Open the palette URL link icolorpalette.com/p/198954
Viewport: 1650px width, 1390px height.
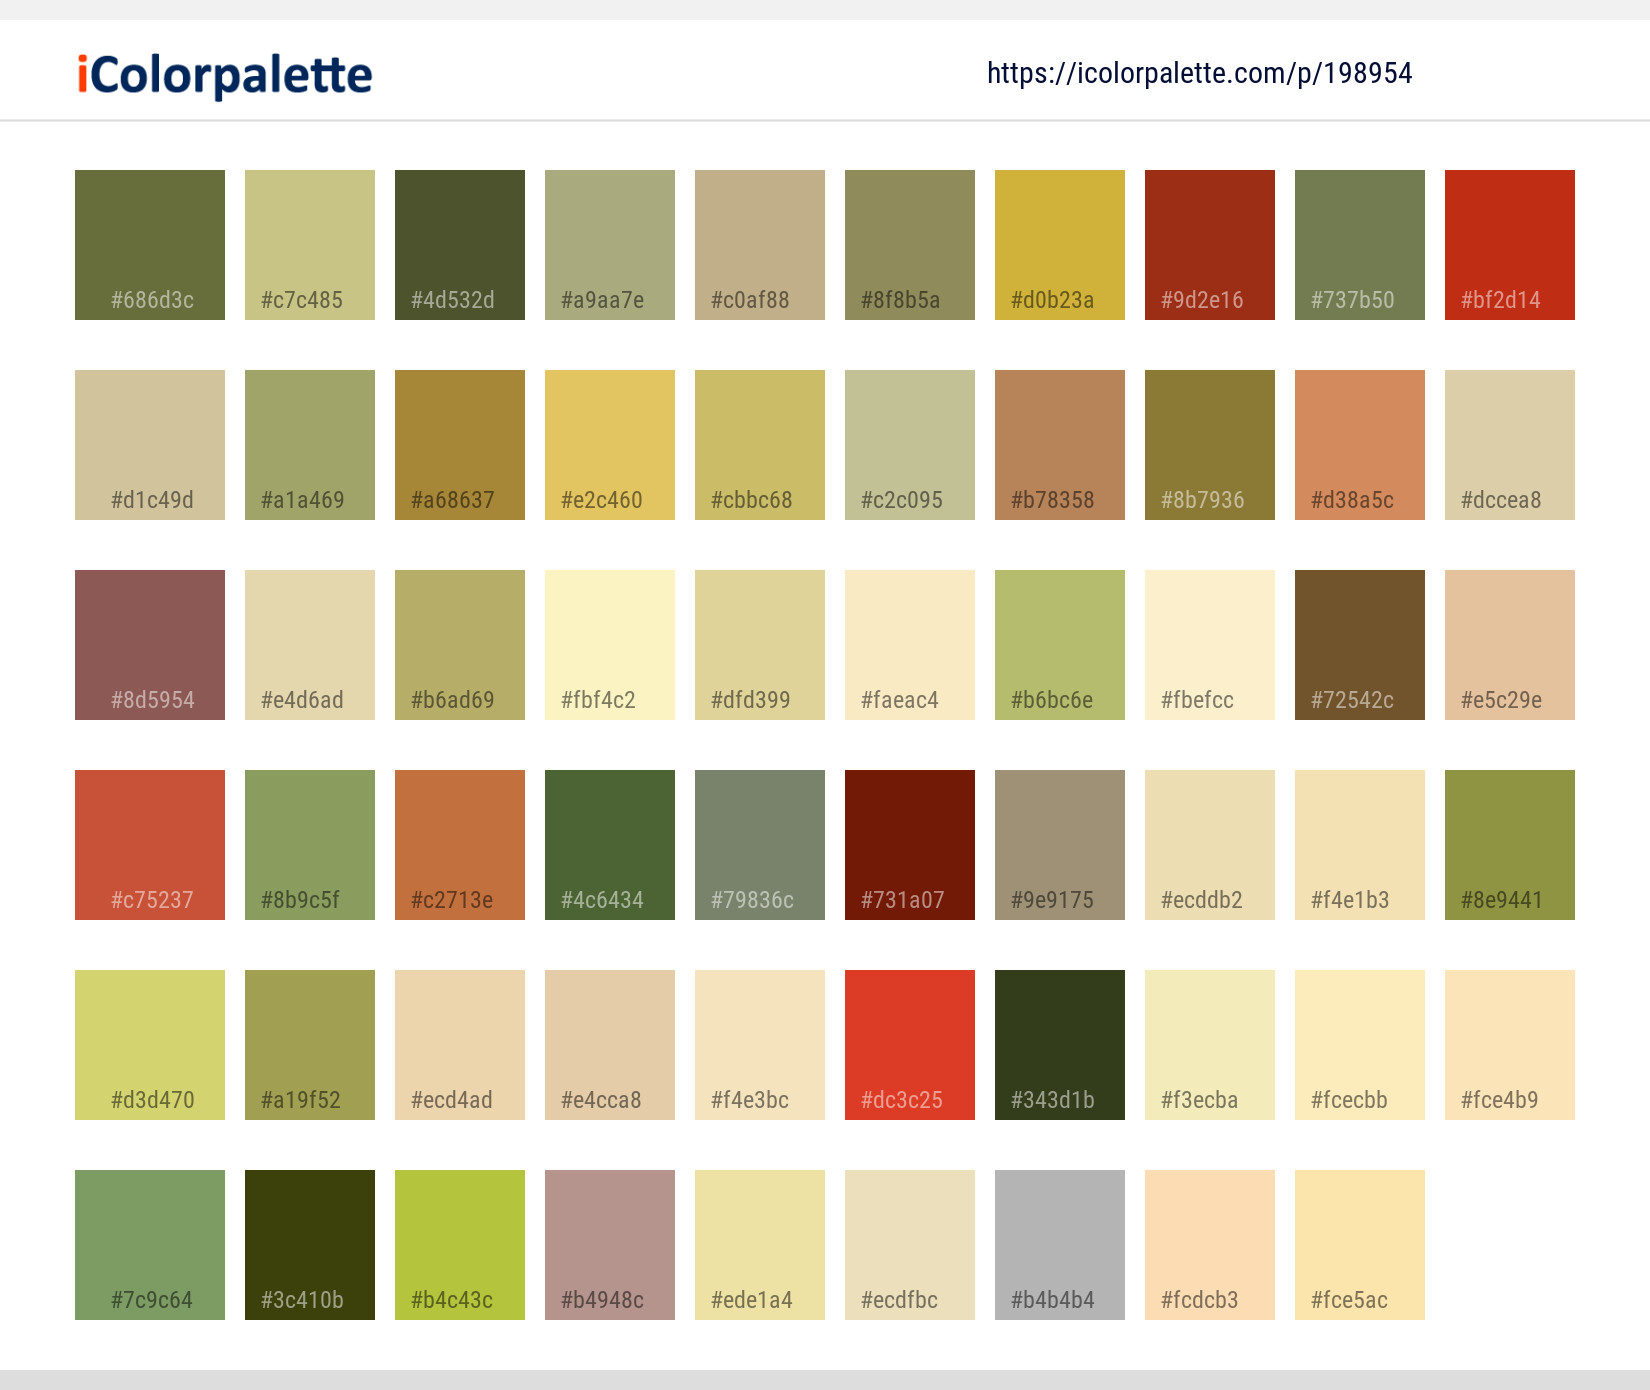pyautogui.click(x=1199, y=73)
